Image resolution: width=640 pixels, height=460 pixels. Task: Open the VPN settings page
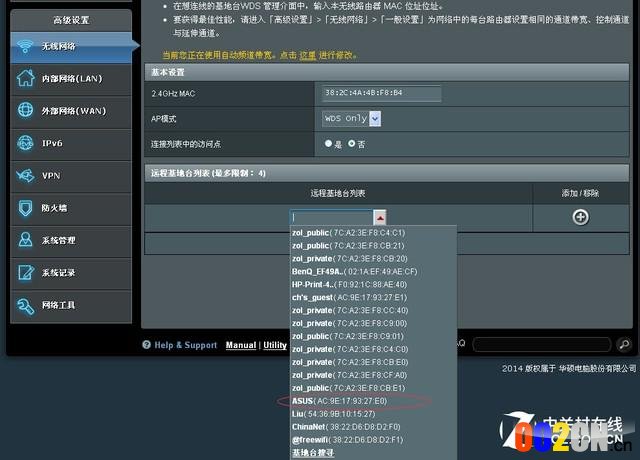pyautogui.click(x=71, y=176)
